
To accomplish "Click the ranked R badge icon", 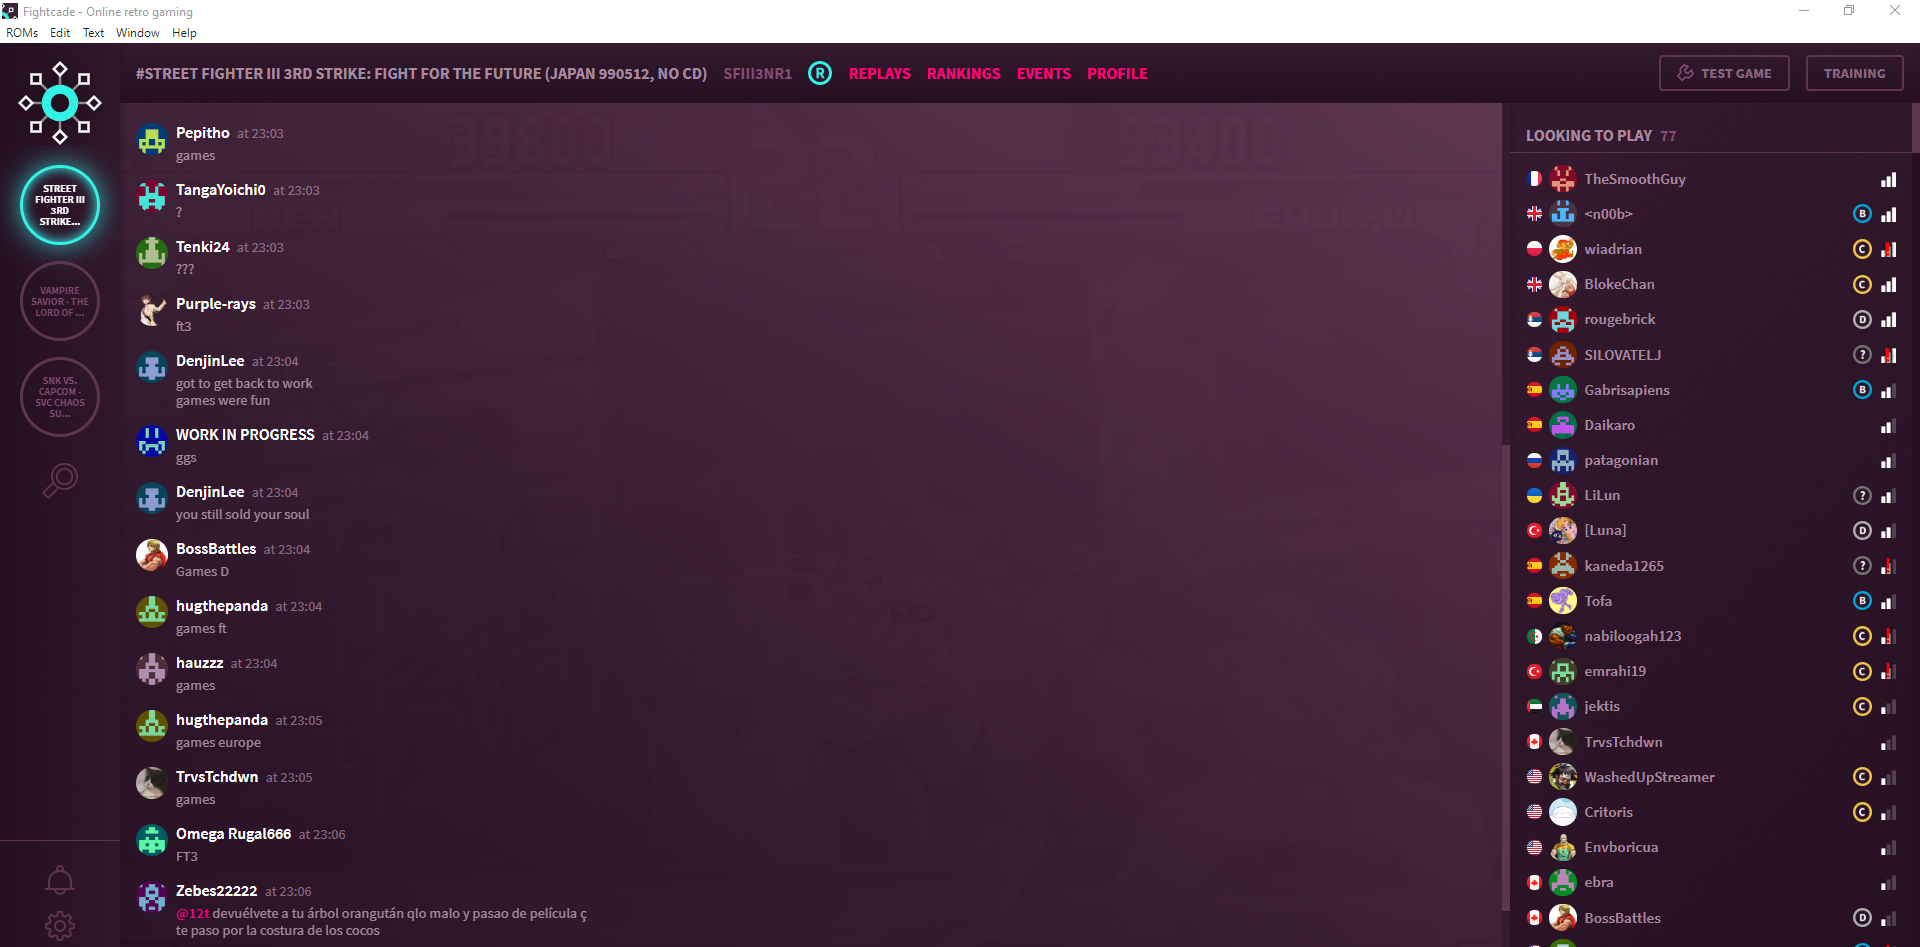I will pos(820,73).
